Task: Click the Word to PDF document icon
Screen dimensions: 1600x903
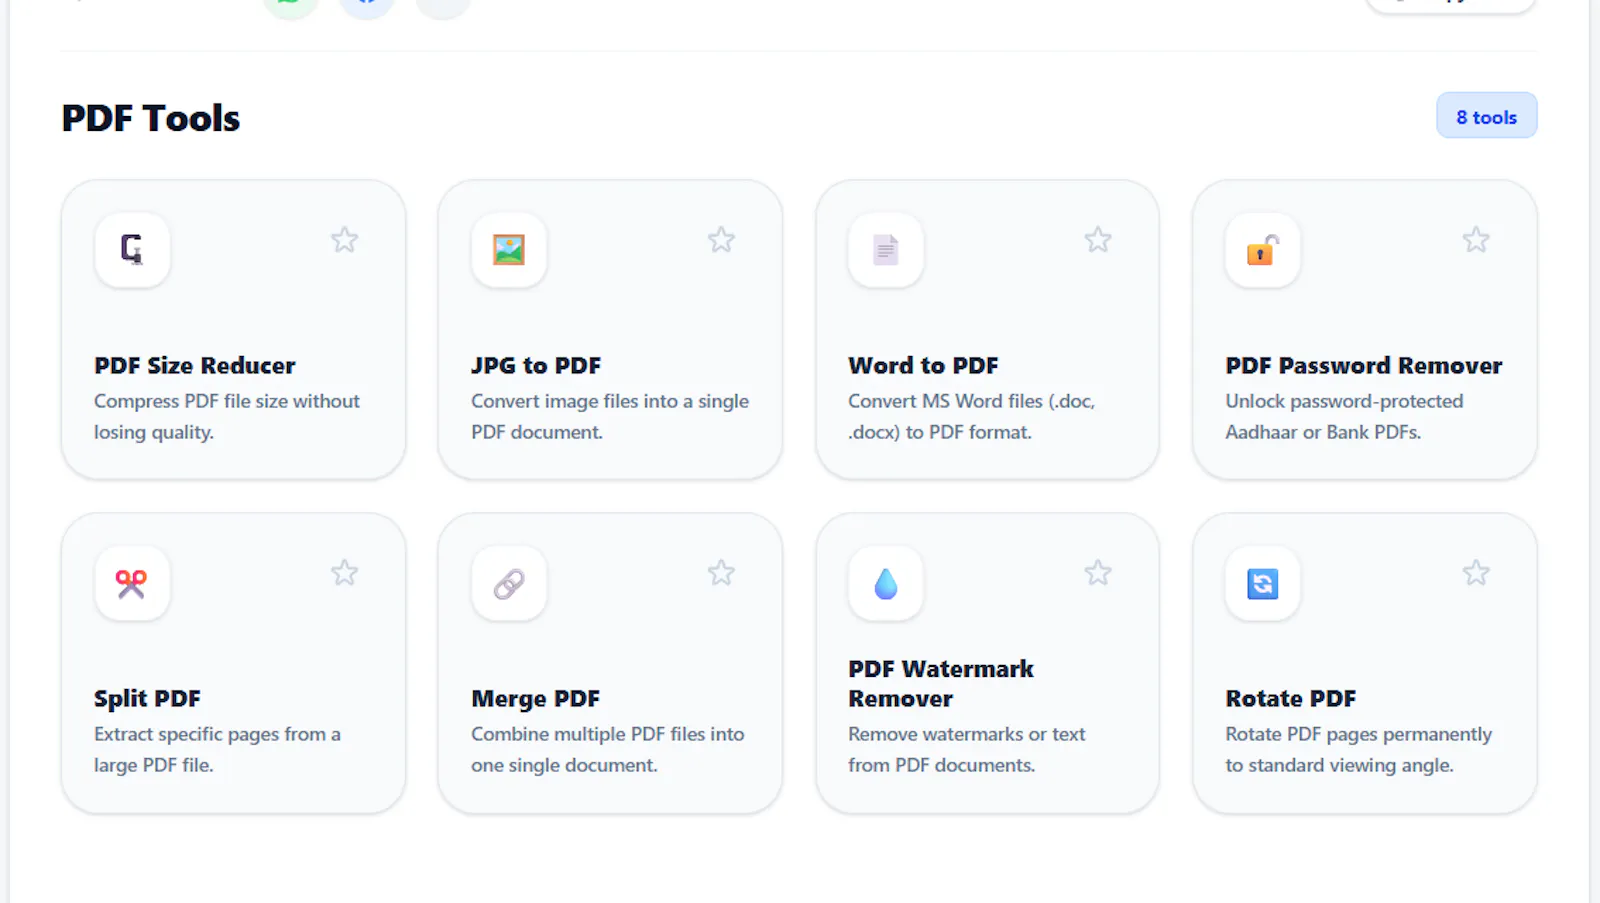Action: [x=886, y=249]
